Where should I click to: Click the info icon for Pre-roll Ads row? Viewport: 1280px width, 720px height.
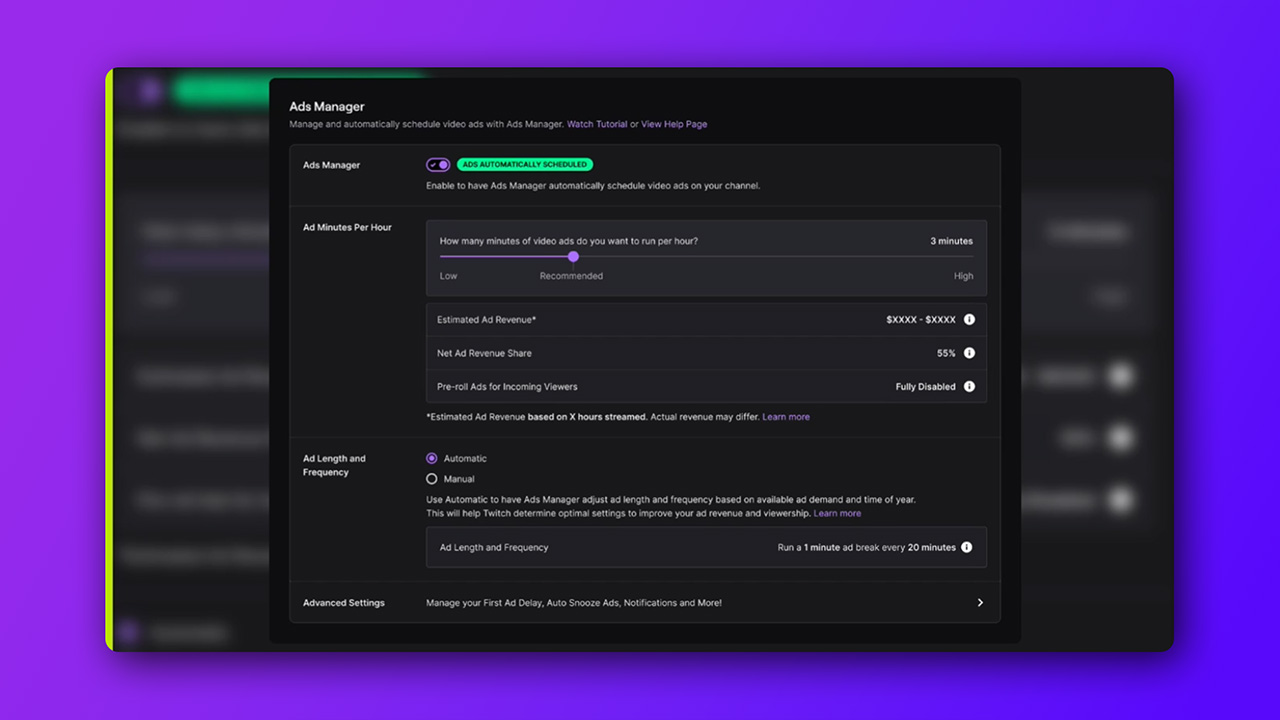(x=969, y=386)
